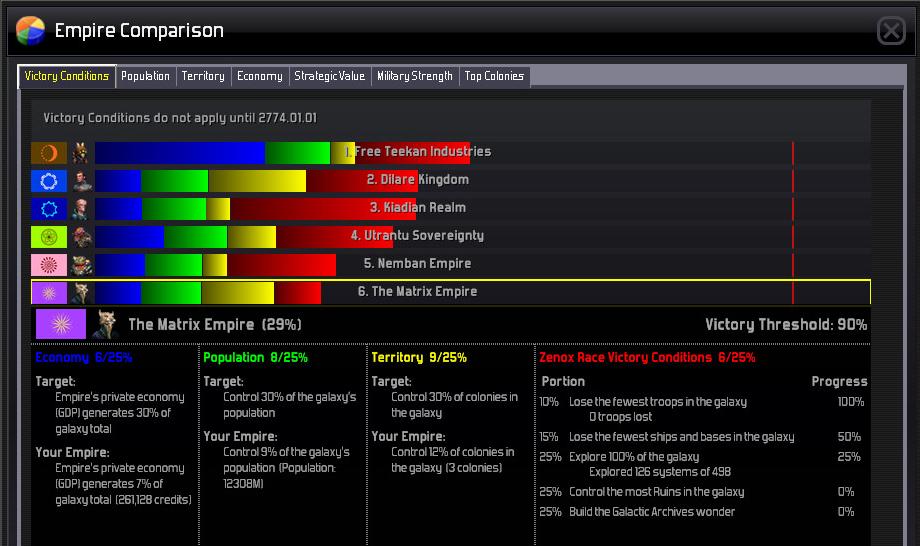Open the Strategic Value tab

330,76
